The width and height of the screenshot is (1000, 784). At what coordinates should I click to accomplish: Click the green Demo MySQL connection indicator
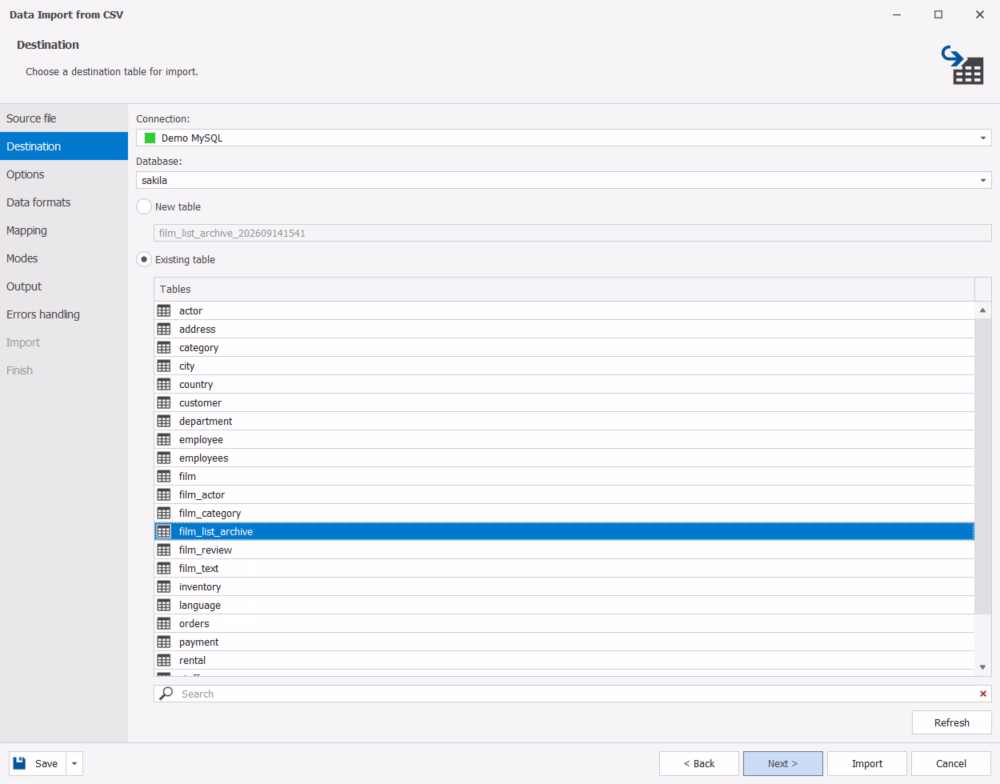(150, 138)
